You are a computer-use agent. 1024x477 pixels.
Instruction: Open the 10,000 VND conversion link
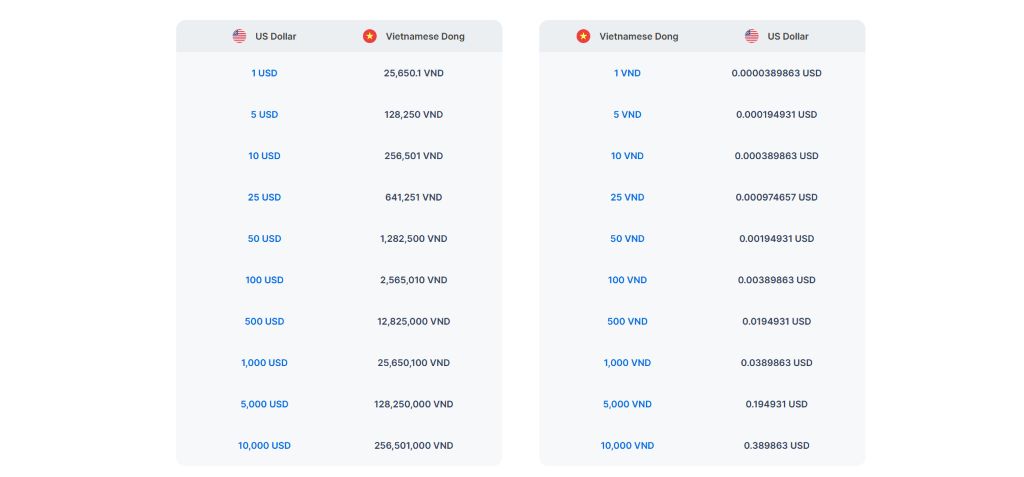coord(627,446)
